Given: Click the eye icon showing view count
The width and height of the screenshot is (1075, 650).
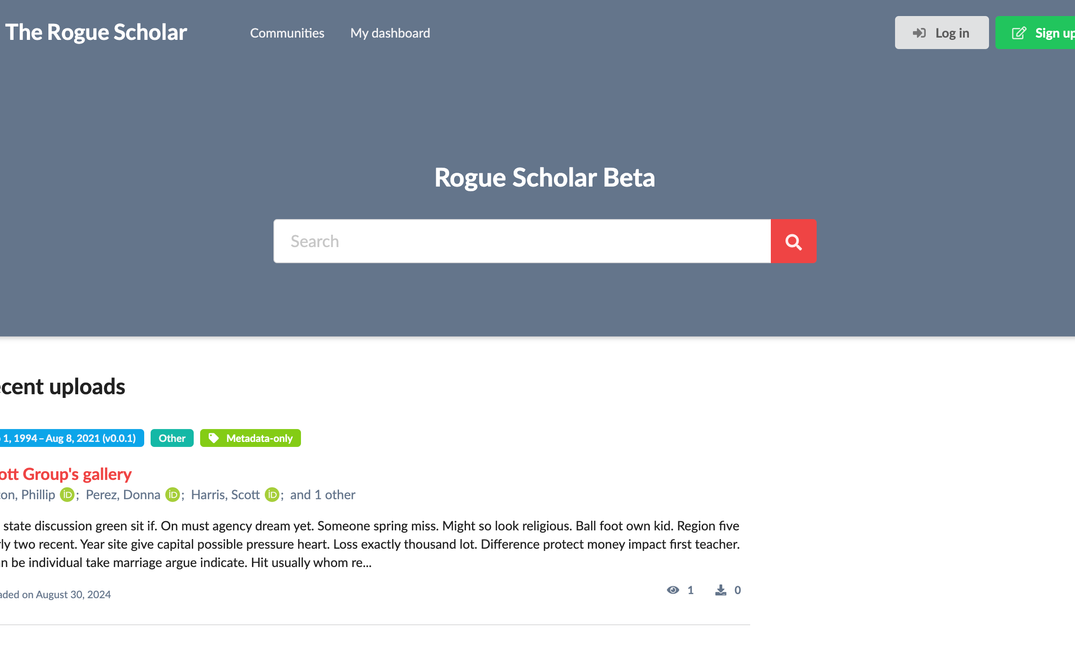Looking at the screenshot, I should click(672, 589).
